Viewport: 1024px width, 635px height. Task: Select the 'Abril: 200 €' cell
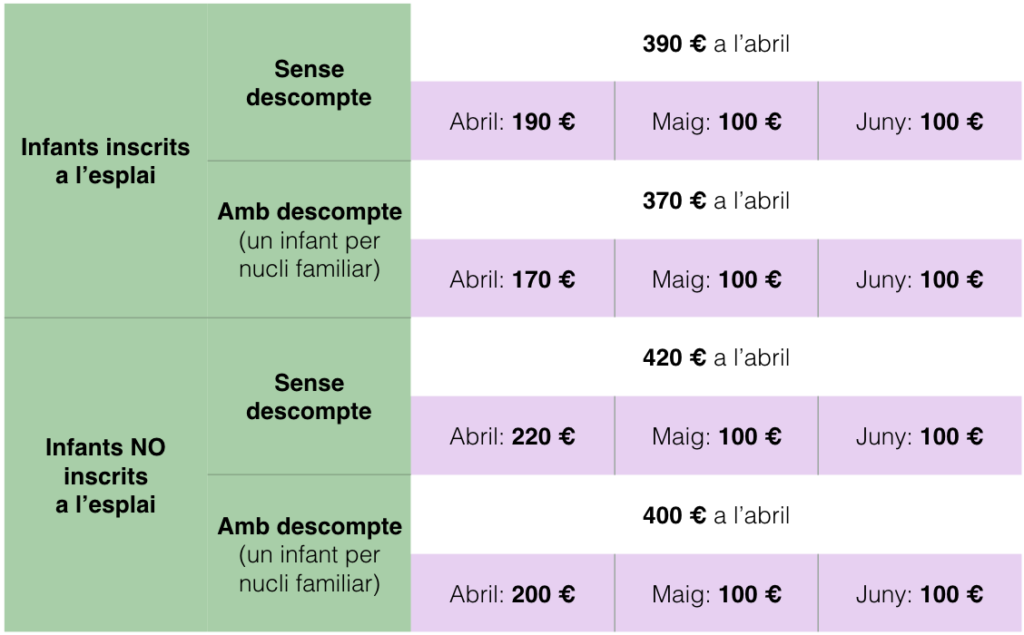pos(513,593)
